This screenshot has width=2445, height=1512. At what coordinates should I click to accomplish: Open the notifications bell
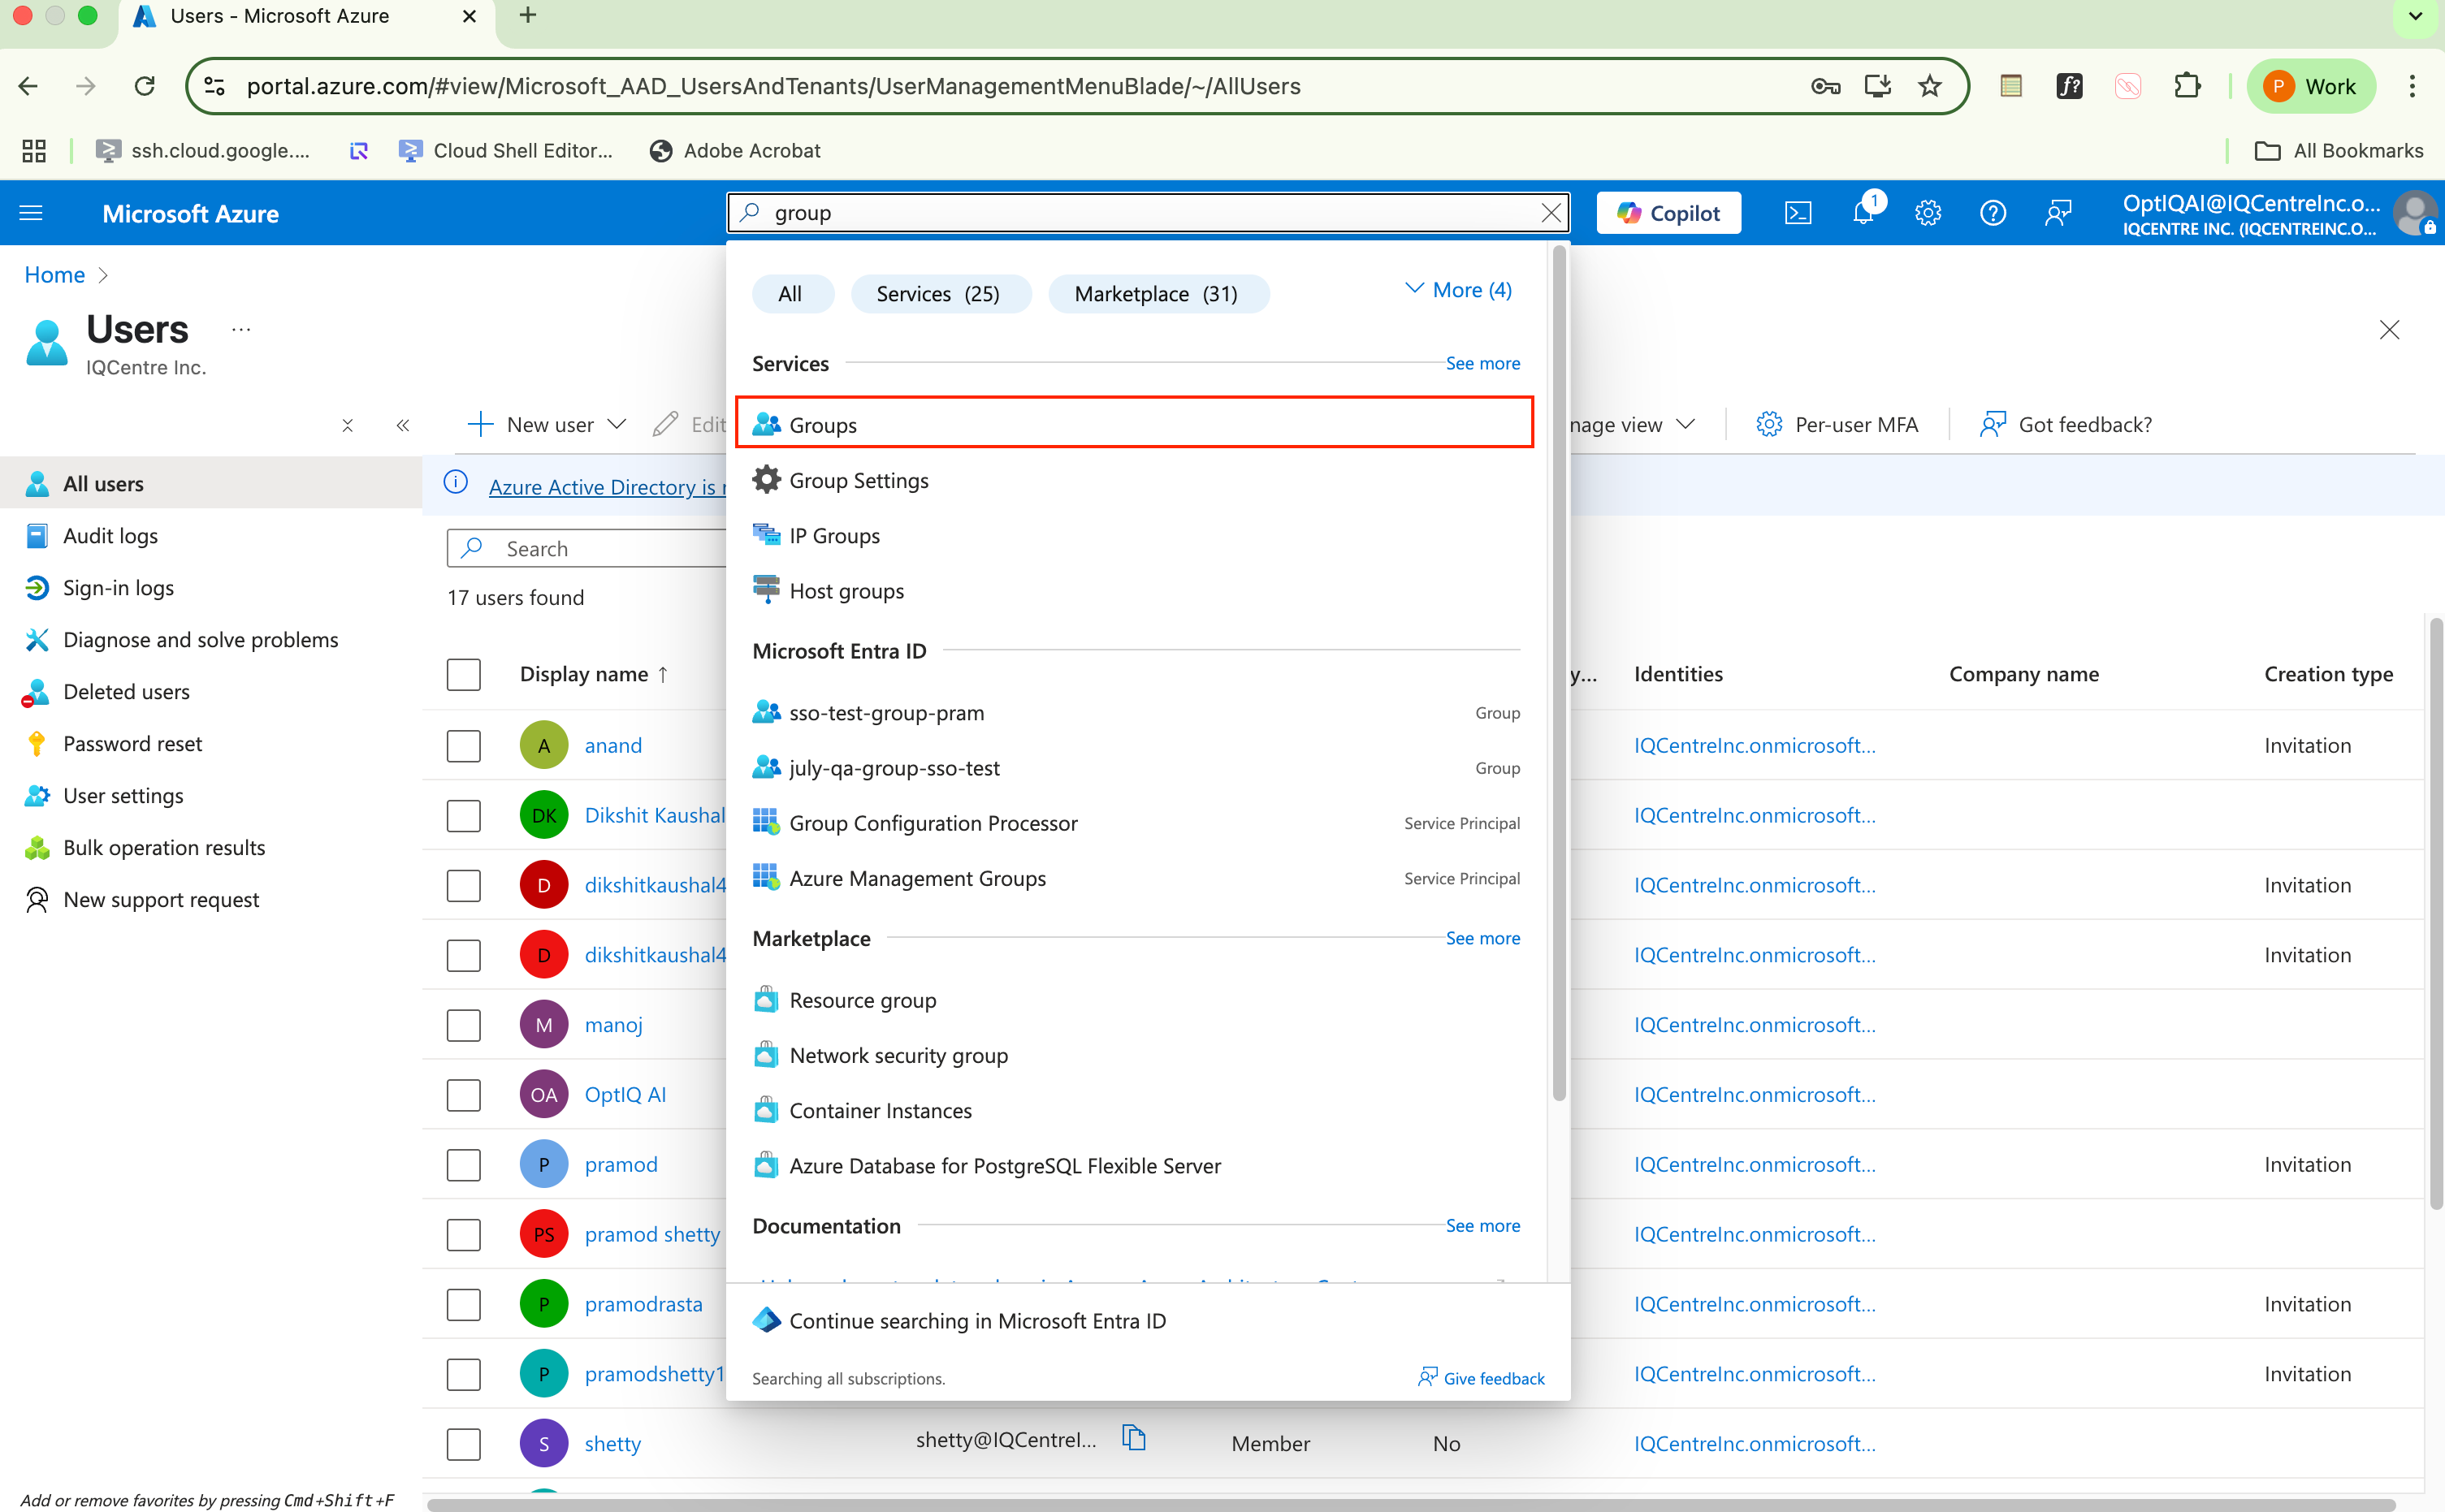point(1863,212)
